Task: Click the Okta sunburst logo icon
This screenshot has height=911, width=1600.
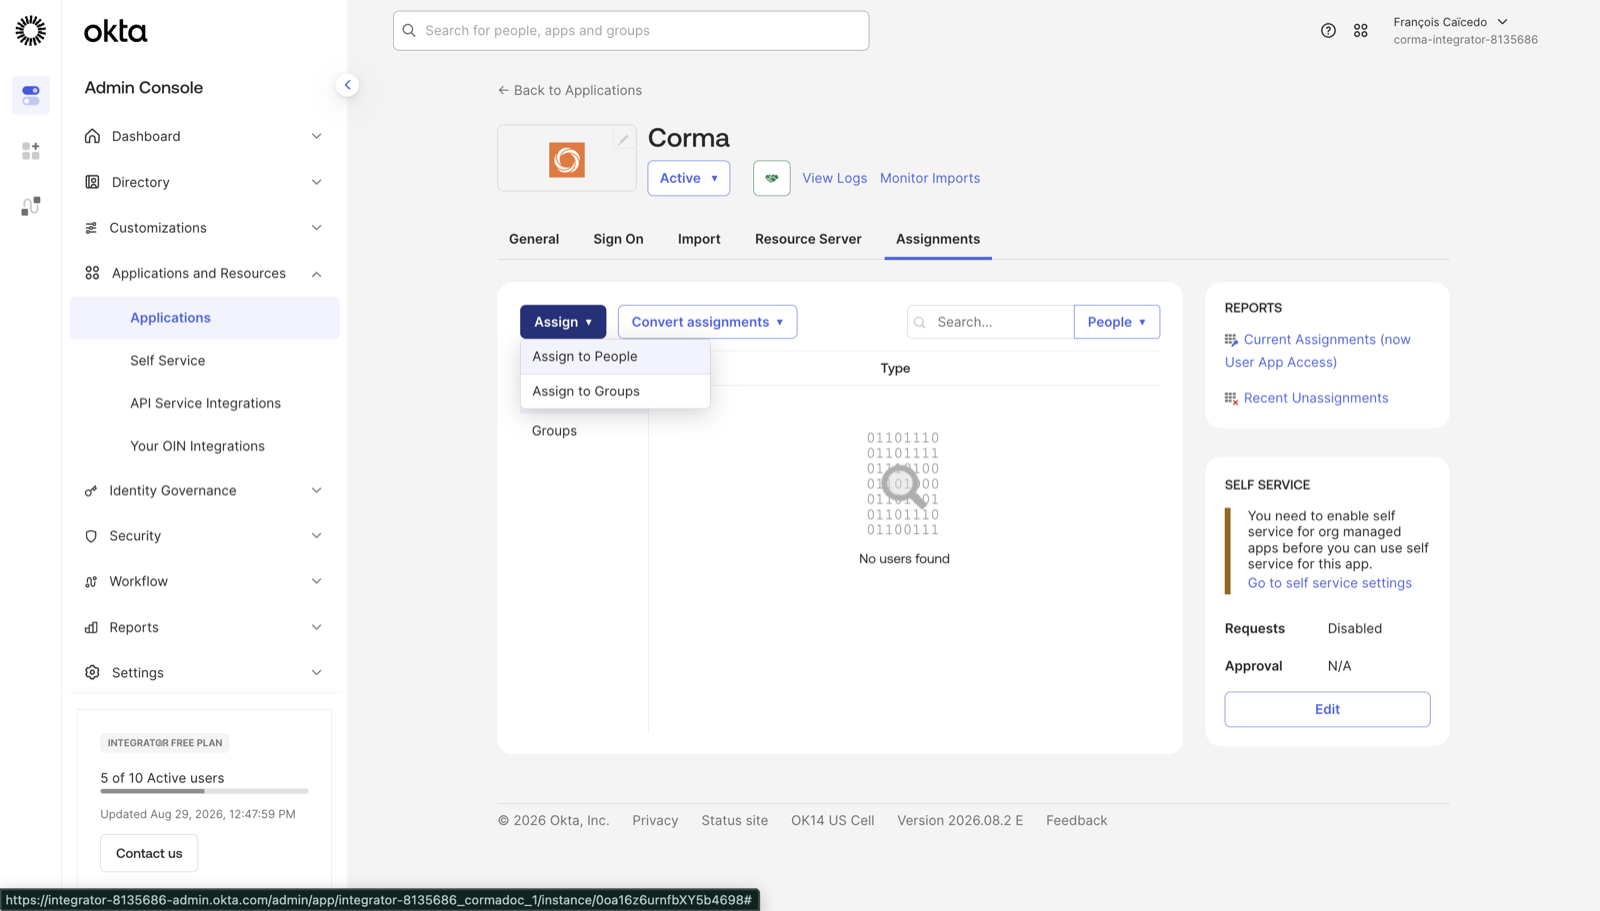Action: point(31,31)
